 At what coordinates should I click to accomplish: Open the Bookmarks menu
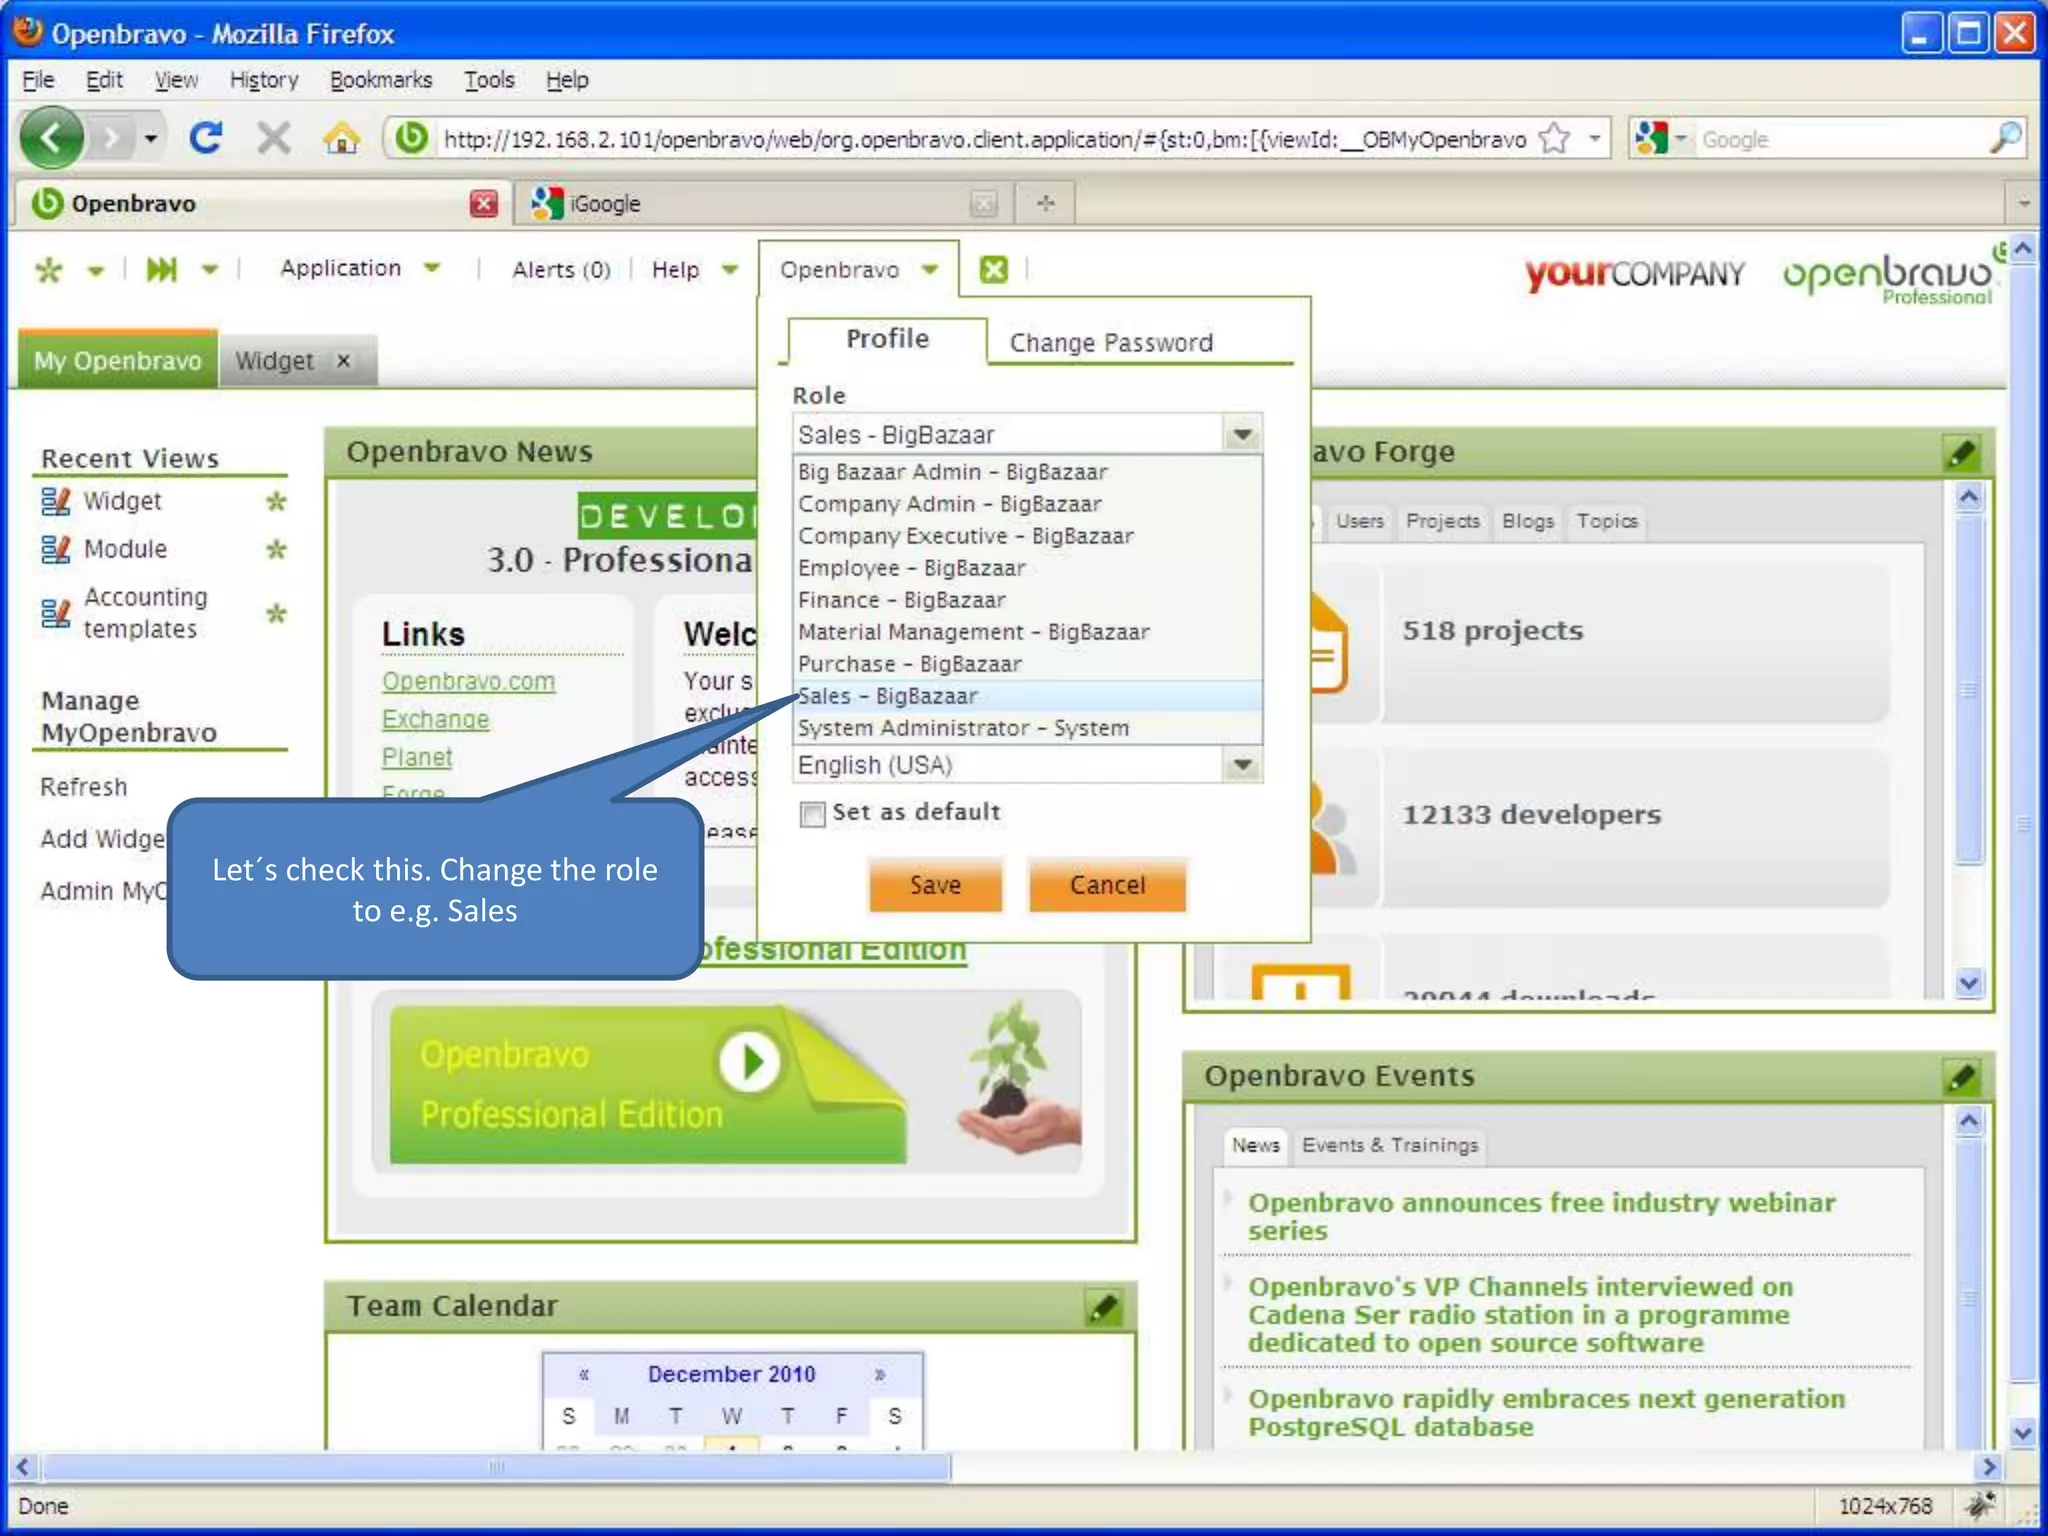pyautogui.click(x=381, y=80)
